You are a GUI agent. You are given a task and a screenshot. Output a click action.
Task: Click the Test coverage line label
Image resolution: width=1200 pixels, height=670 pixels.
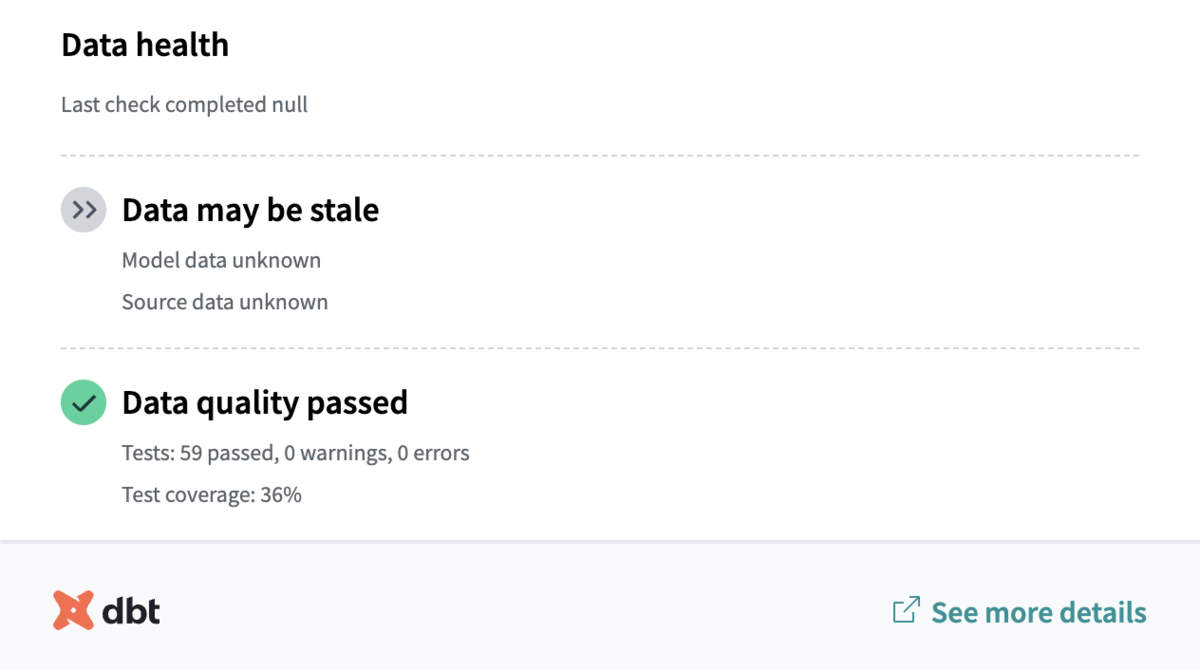(188, 494)
